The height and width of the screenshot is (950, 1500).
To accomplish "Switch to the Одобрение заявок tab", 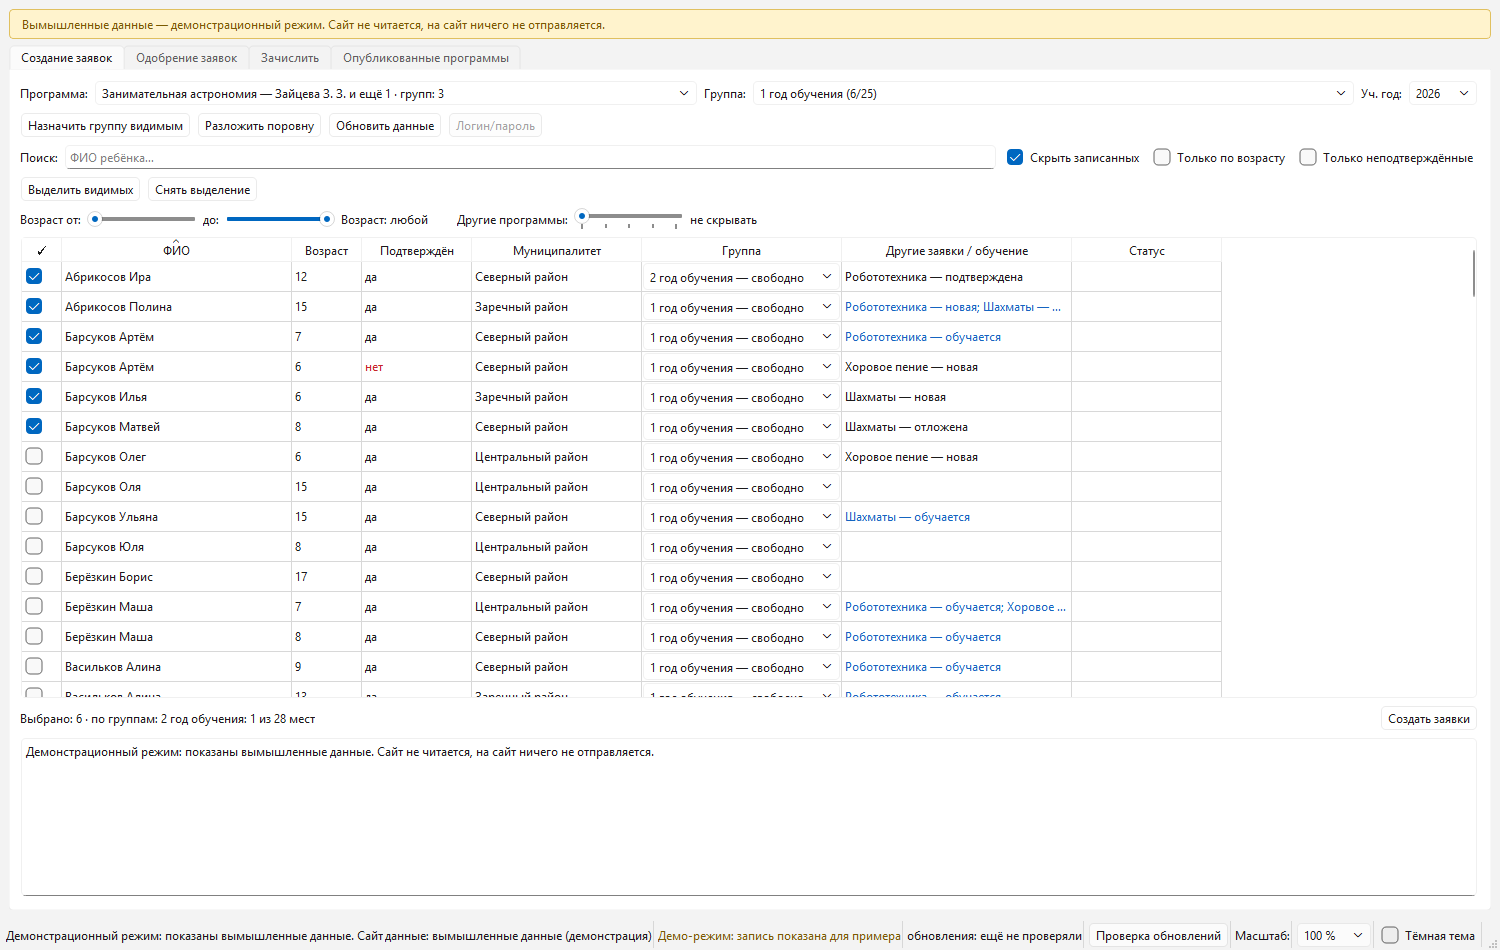I will (x=187, y=58).
